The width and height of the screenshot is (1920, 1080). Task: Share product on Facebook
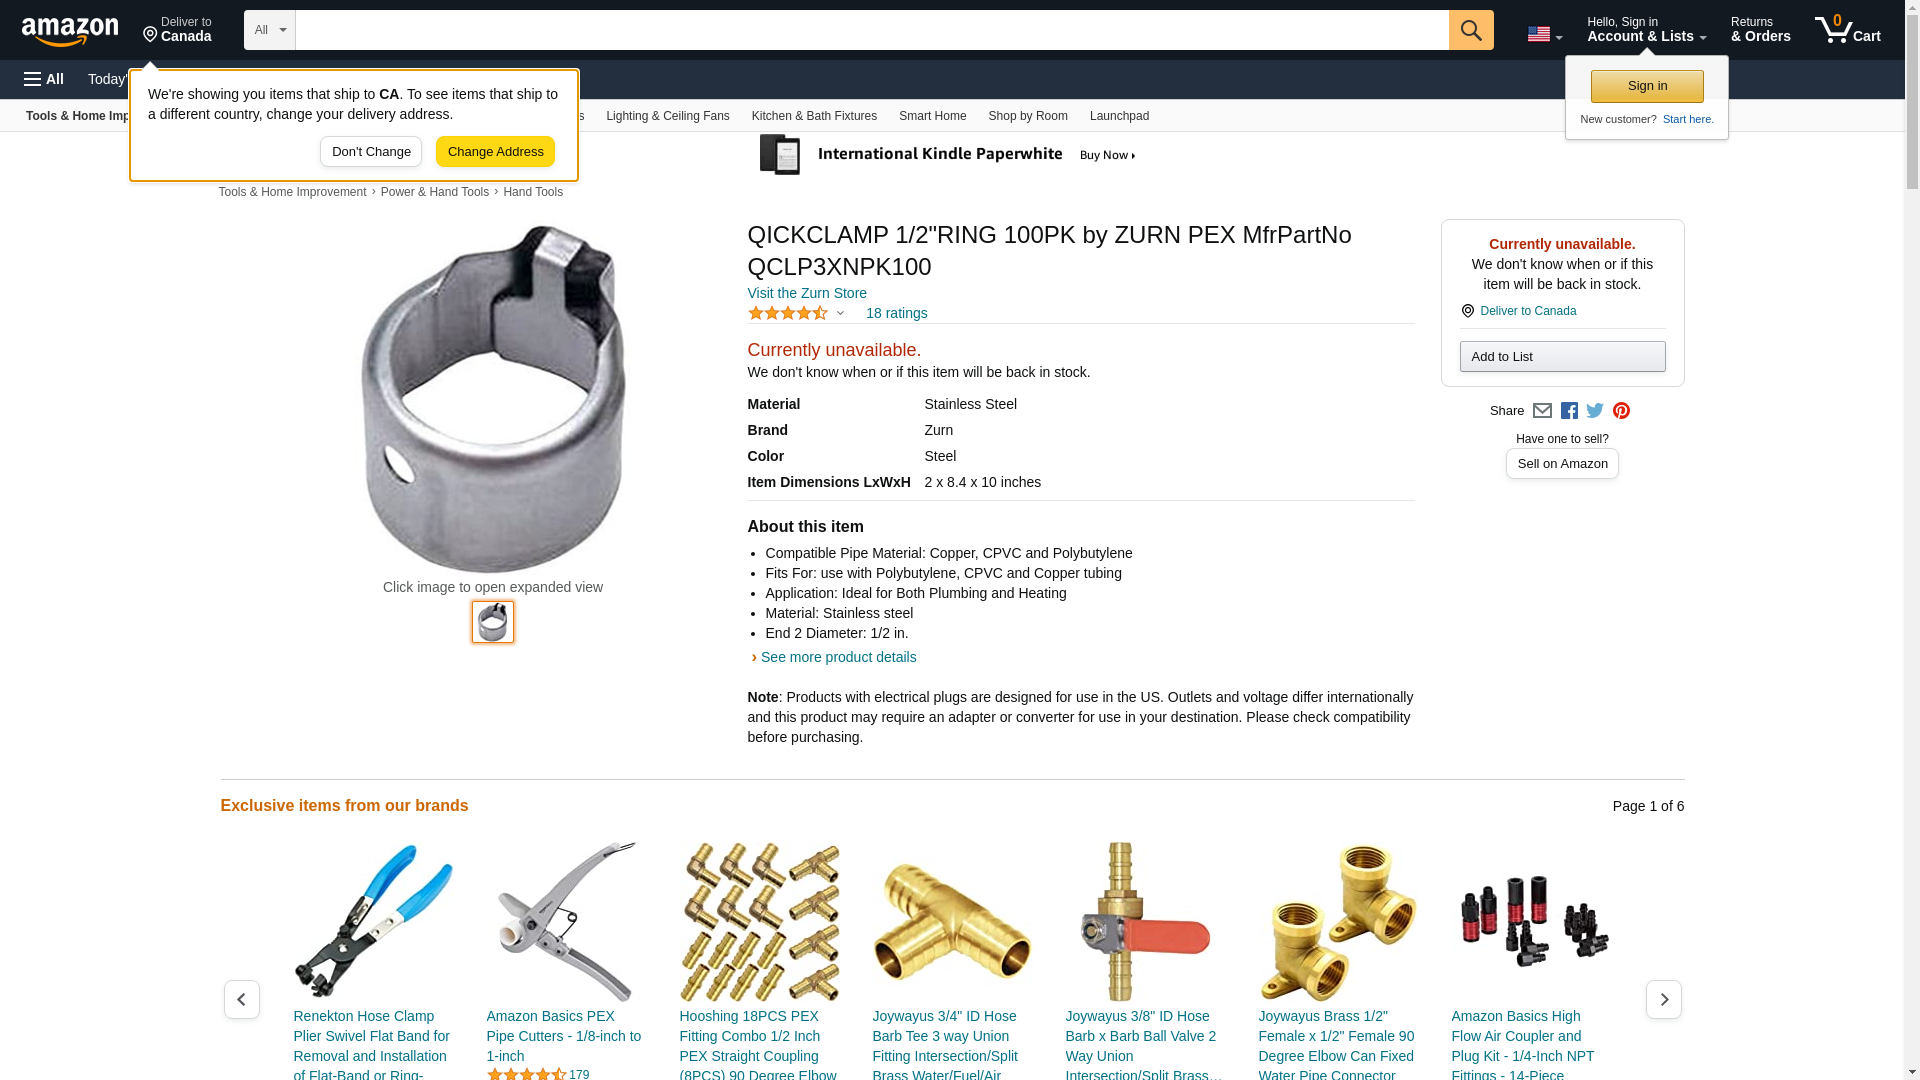pyautogui.click(x=1569, y=411)
